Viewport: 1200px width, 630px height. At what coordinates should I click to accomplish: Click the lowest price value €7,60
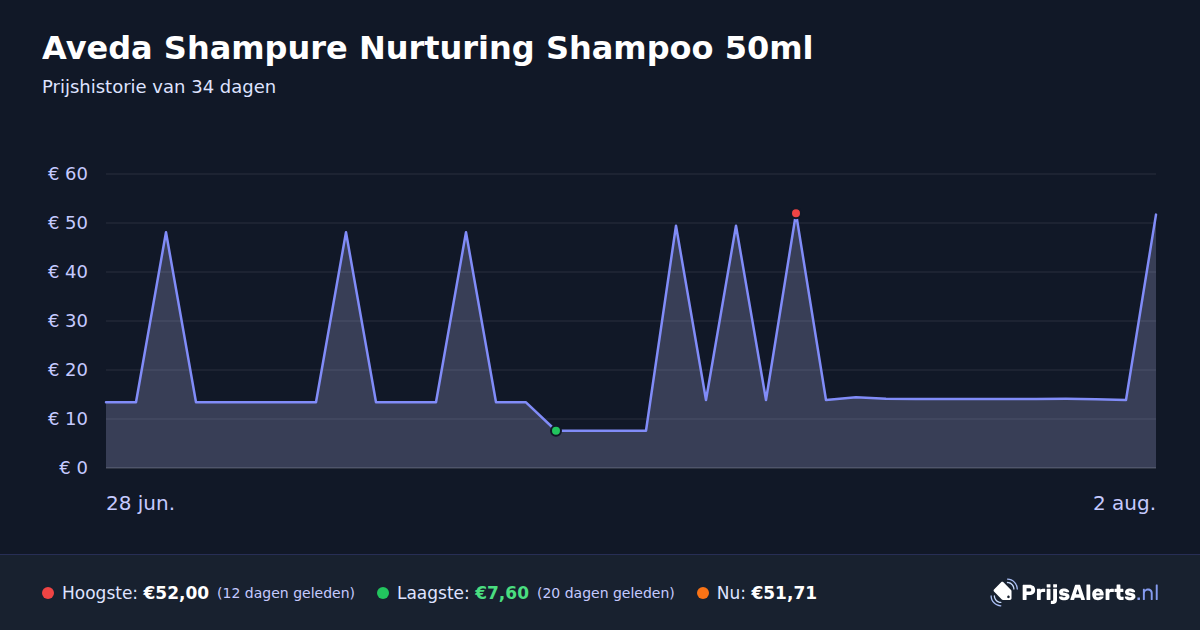(x=501, y=593)
